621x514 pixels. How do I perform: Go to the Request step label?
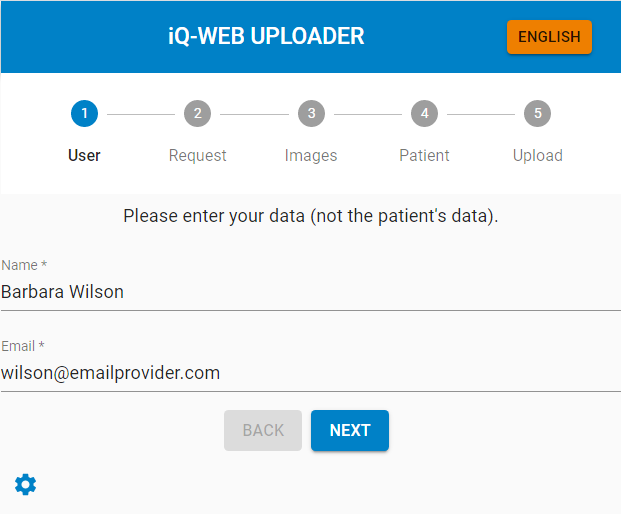pos(197,155)
